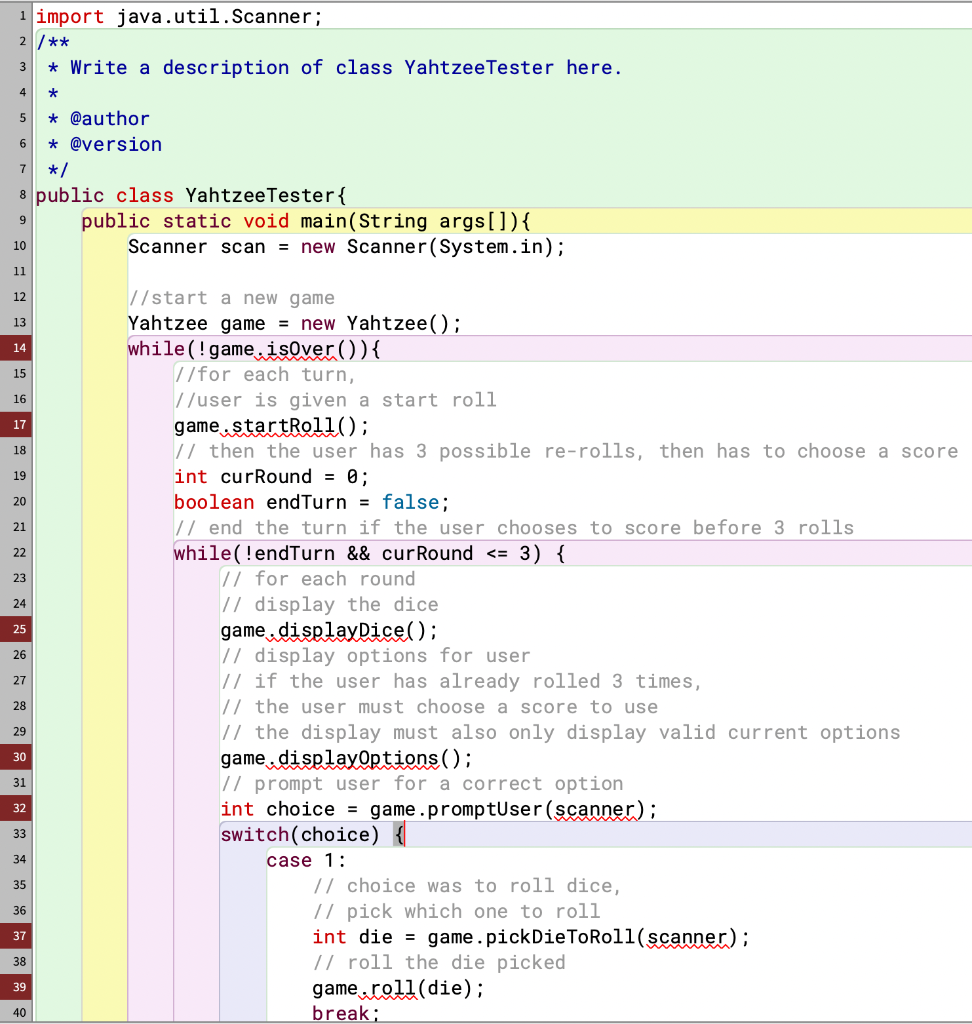Toggle the breakpoint on line 39
972x1024 pixels.
16,988
